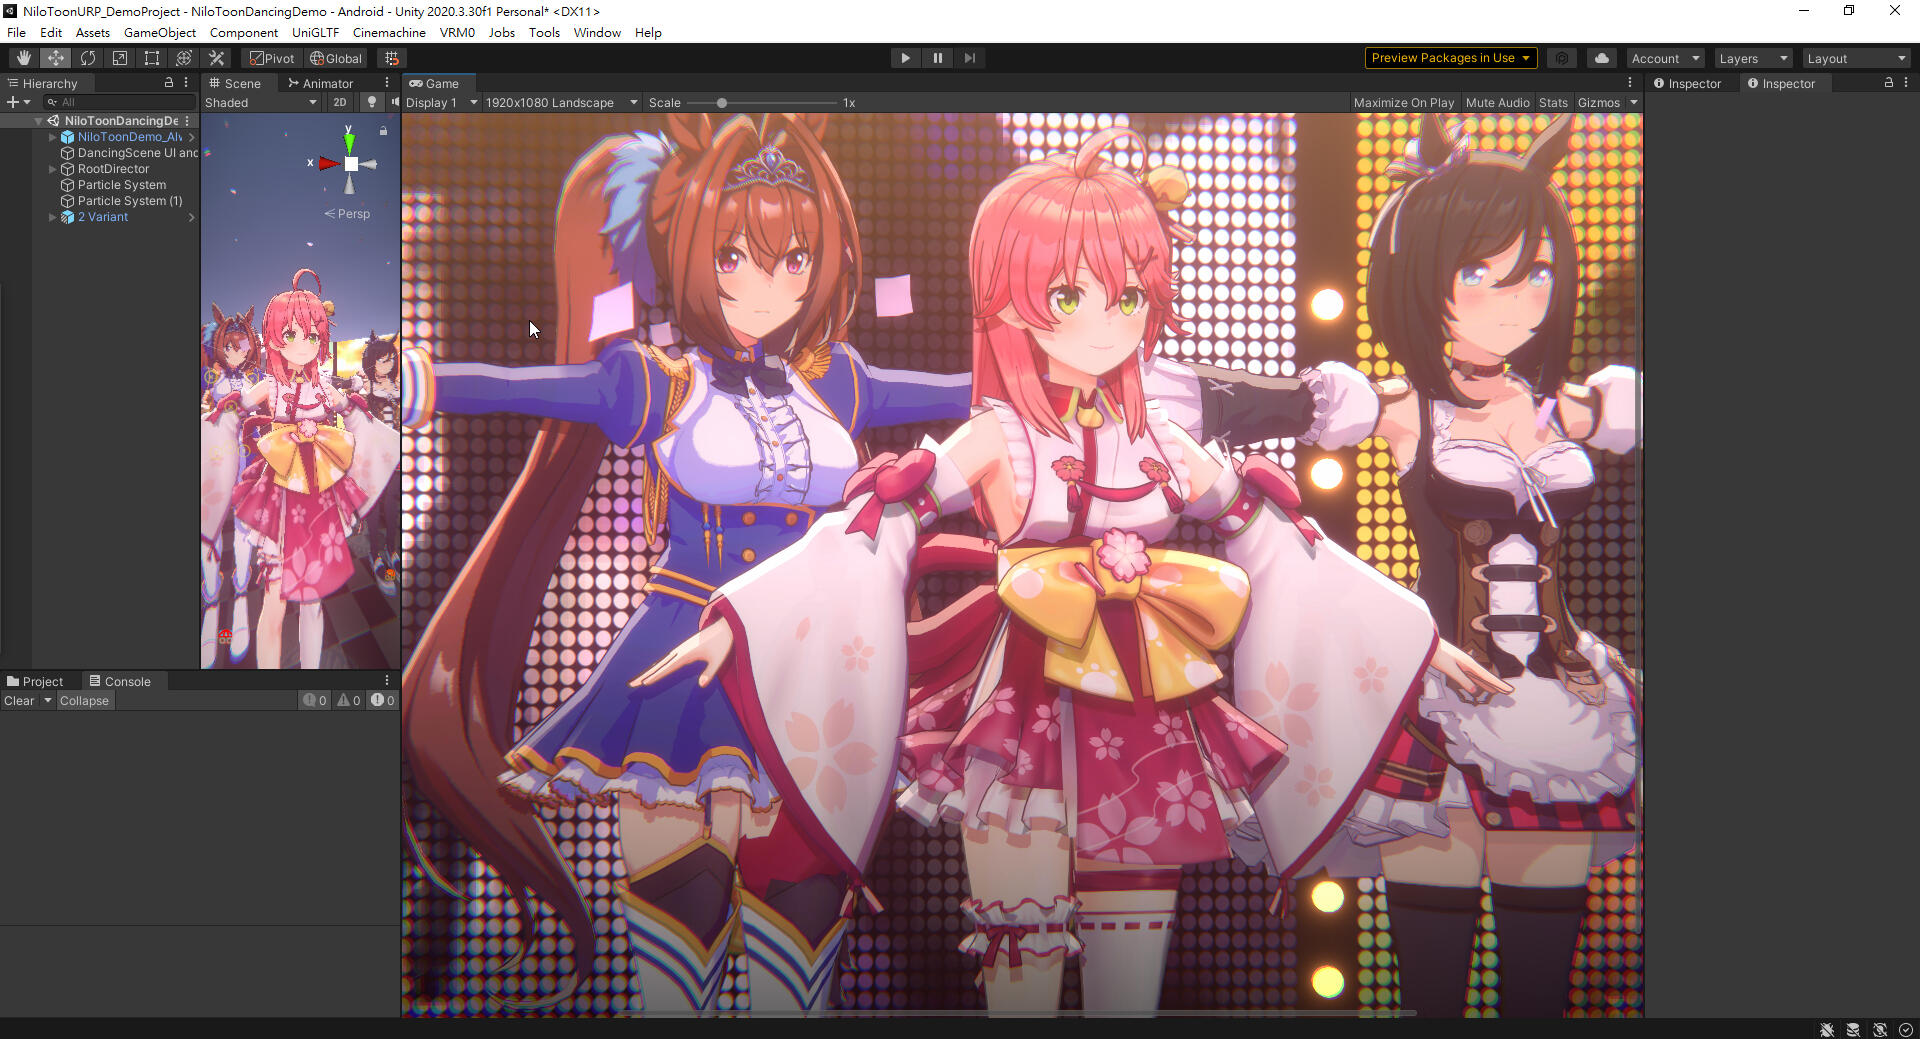Click the background tasks checkmark icon

pos(1906,1030)
